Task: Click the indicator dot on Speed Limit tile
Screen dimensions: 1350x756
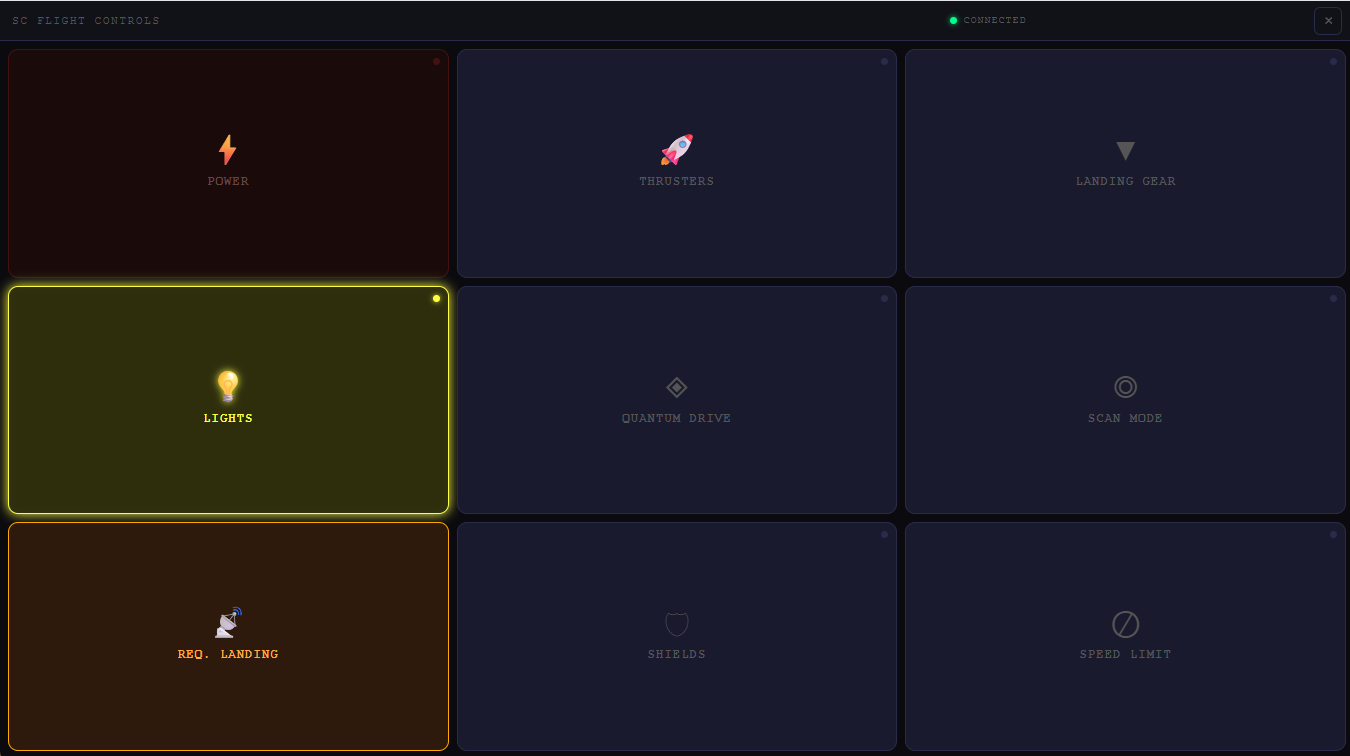Action: tap(1333, 534)
